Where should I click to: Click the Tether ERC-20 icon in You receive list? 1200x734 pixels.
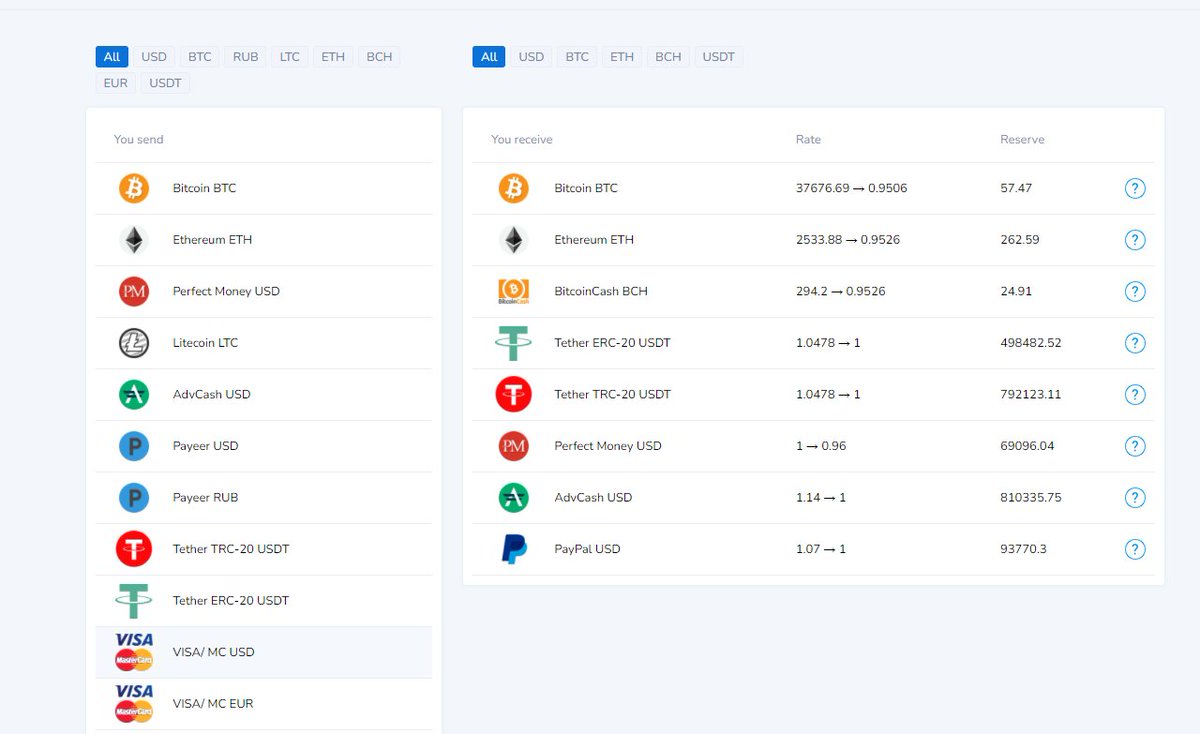(x=514, y=343)
